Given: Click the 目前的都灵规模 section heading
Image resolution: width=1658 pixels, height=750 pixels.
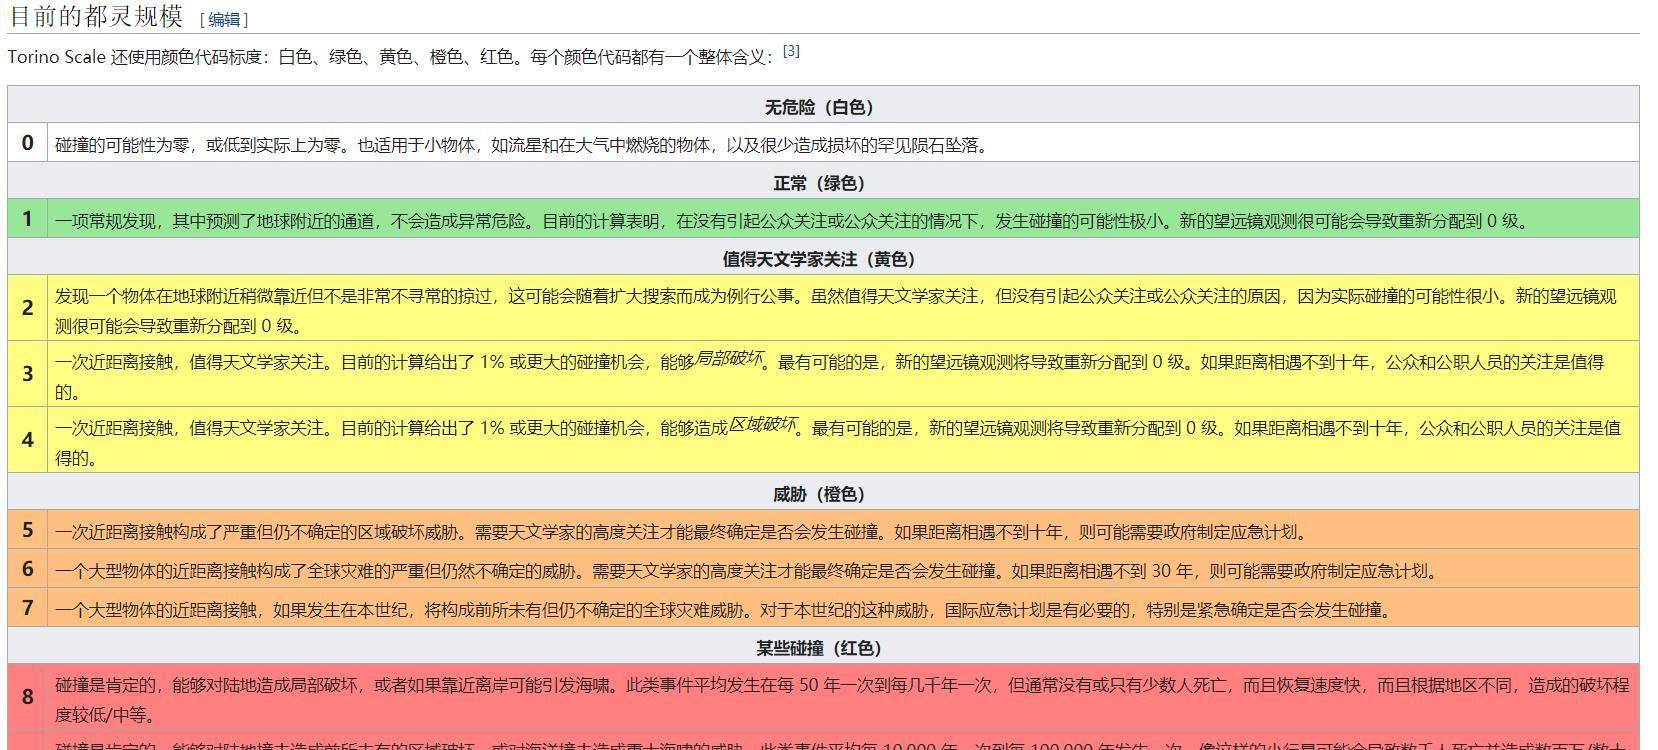Looking at the screenshot, I should click(x=95, y=17).
